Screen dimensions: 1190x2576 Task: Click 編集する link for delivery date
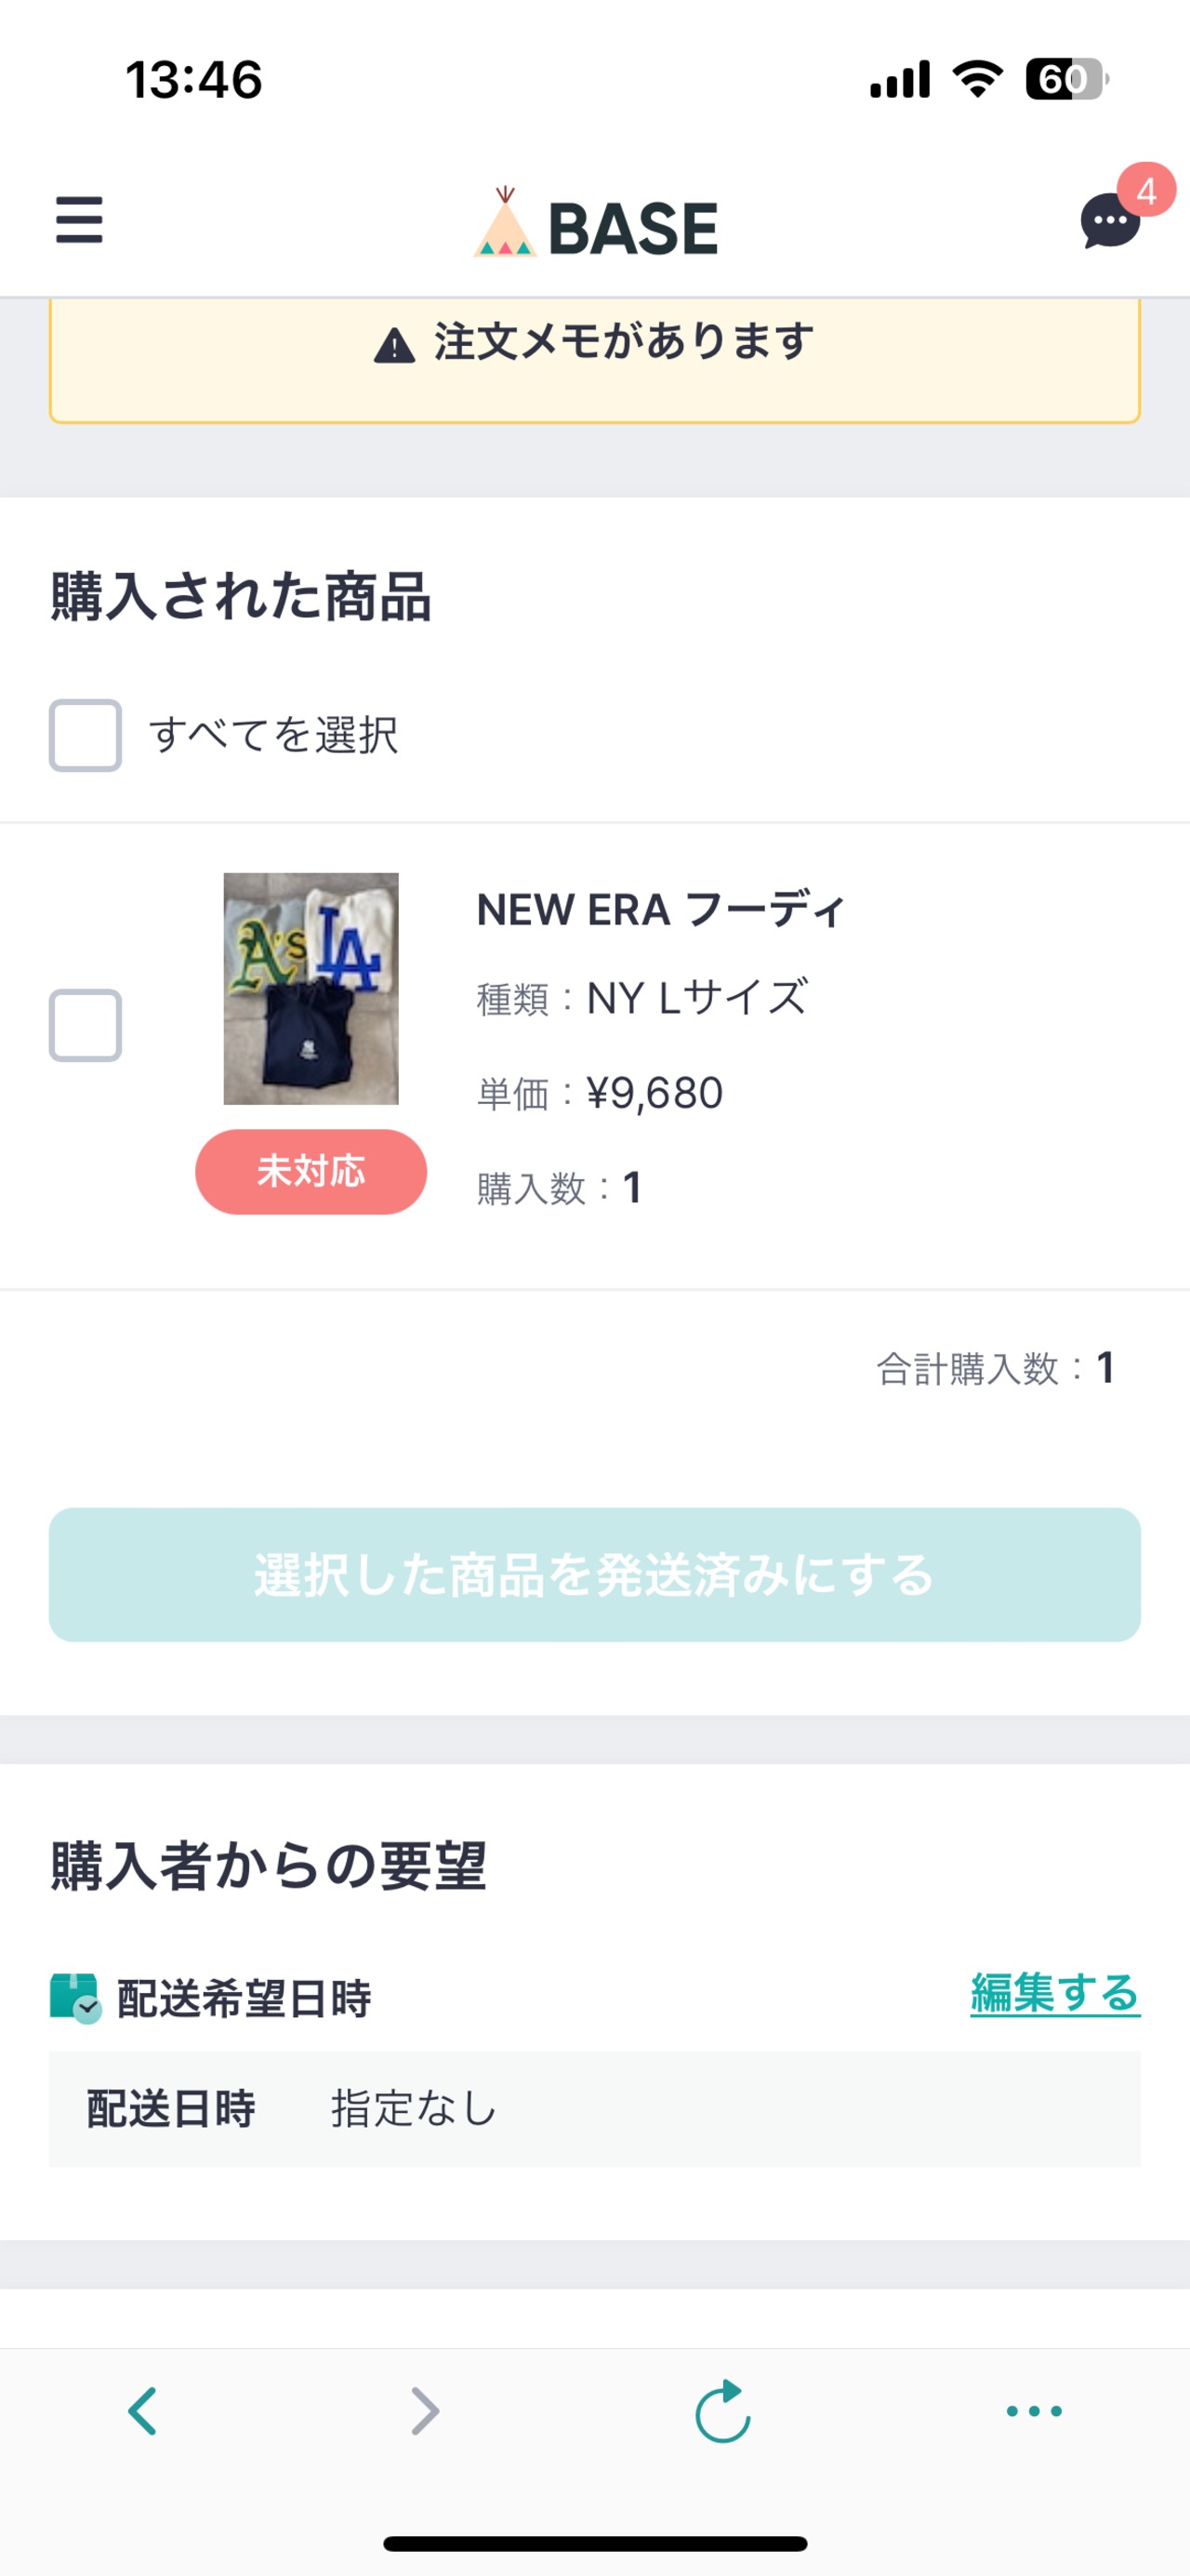(x=1054, y=1993)
